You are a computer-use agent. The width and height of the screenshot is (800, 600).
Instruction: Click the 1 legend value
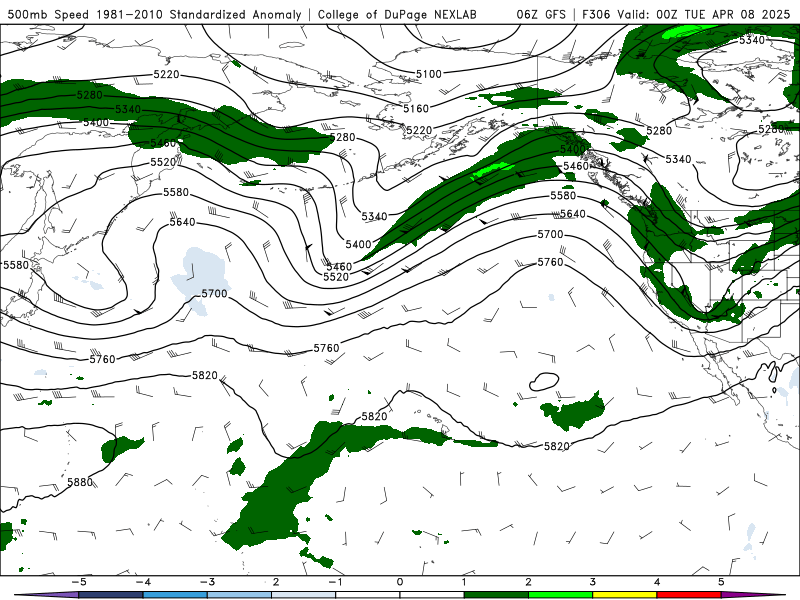pos(464,582)
